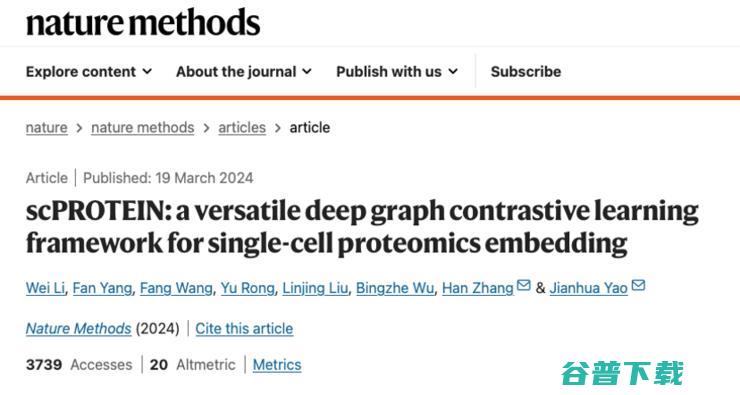Expand the Publish with us menu
Screen dimensions: 740x395
[397, 72]
